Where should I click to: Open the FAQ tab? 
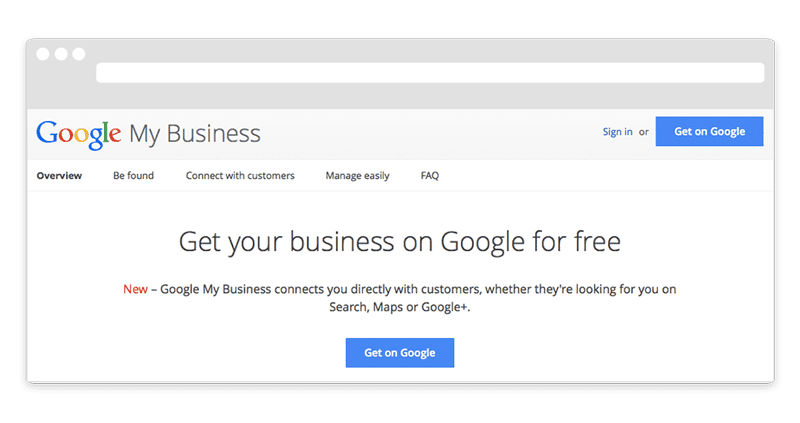coord(430,176)
